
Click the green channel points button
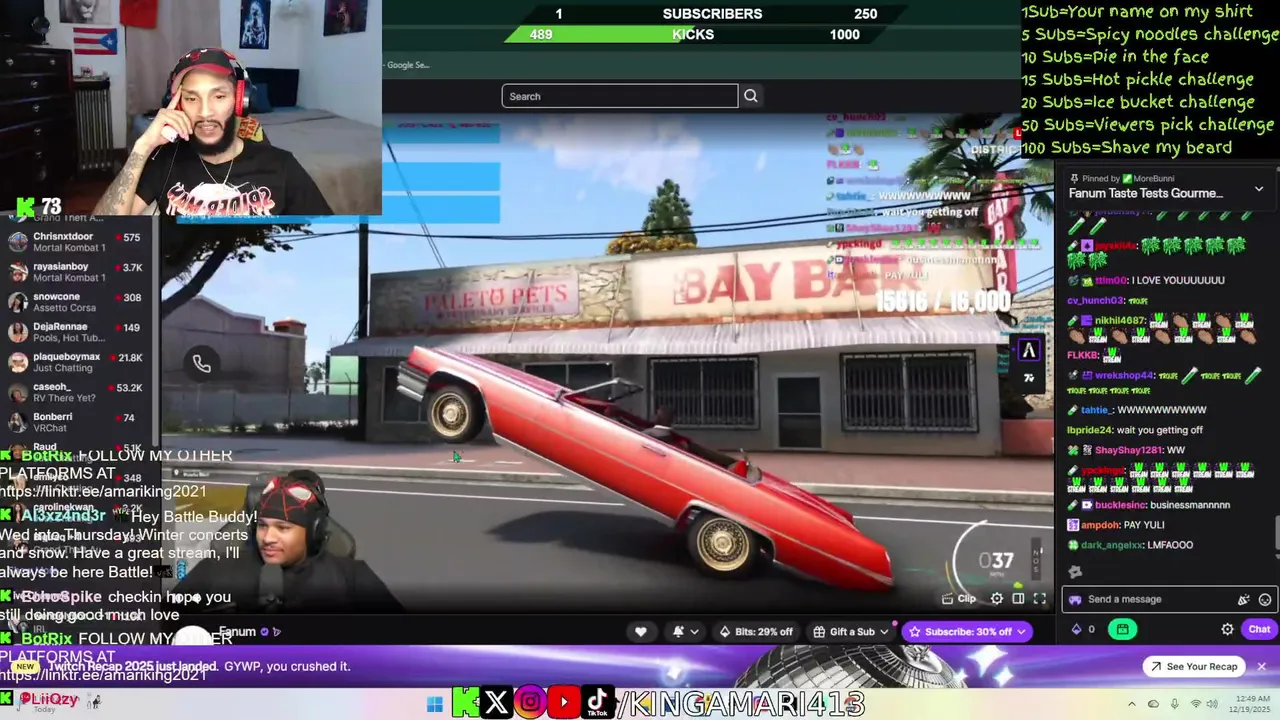[1123, 629]
